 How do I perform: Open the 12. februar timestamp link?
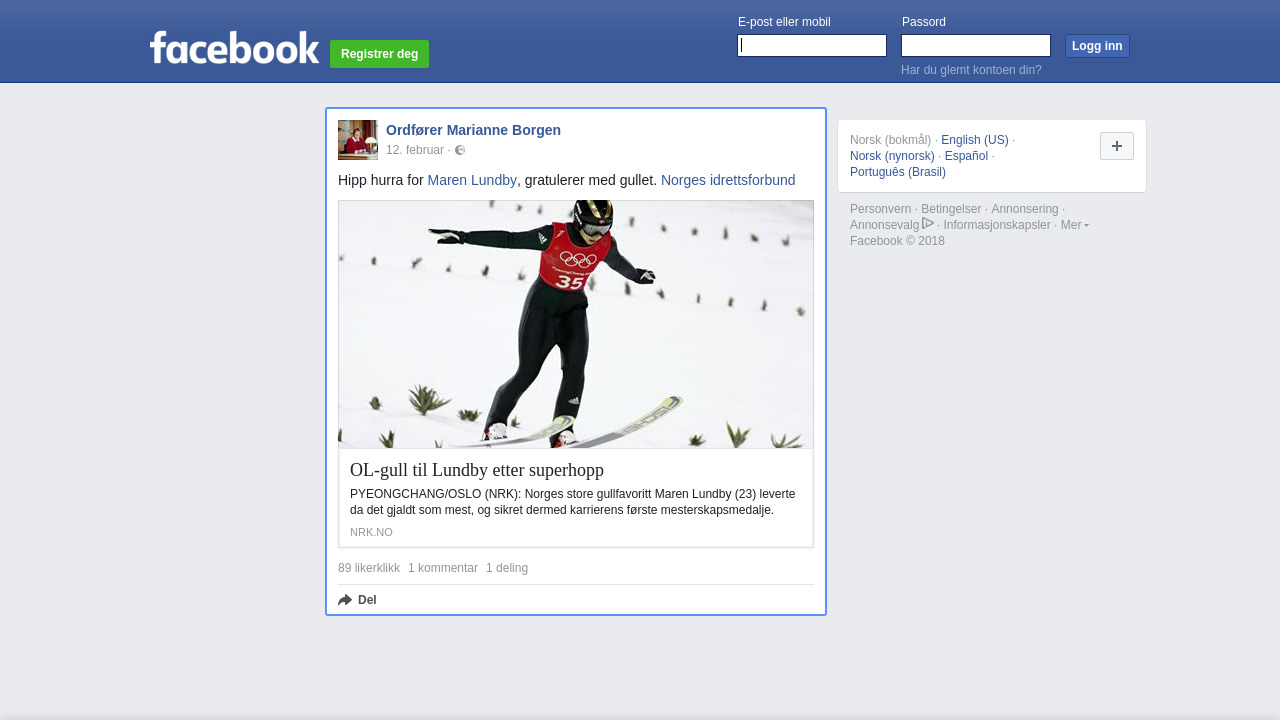(x=415, y=150)
